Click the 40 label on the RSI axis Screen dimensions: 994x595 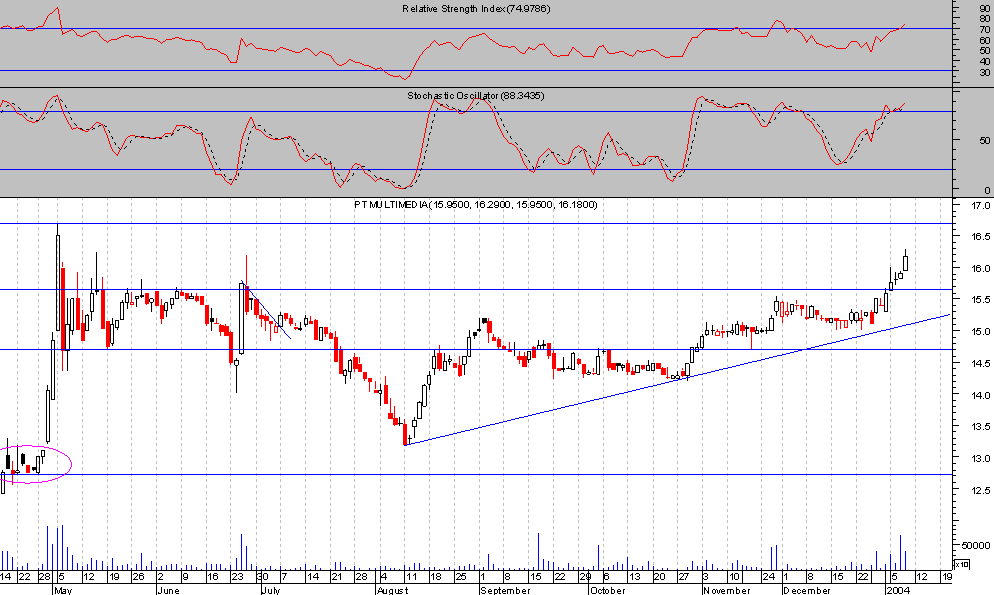click(984, 61)
